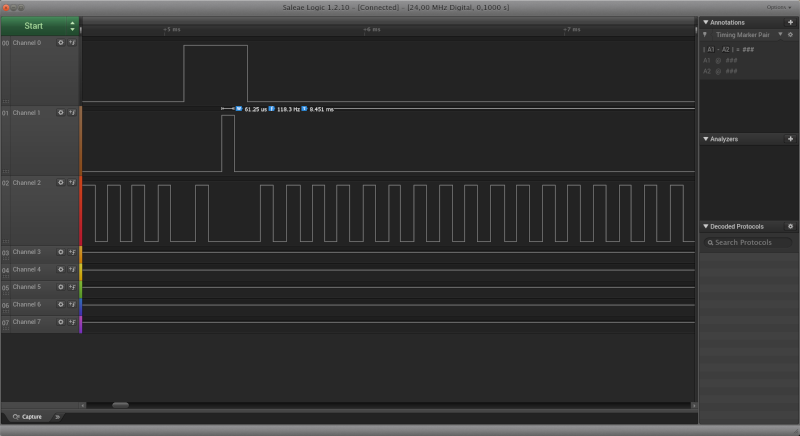Collapse the Analyzers panel
Viewport: 800px width, 436px height.
[x=704, y=139]
